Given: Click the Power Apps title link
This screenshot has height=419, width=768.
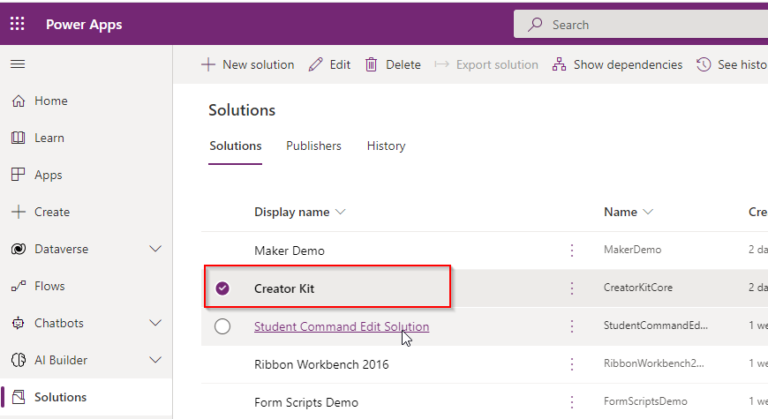Looking at the screenshot, I should (x=84, y=25).
